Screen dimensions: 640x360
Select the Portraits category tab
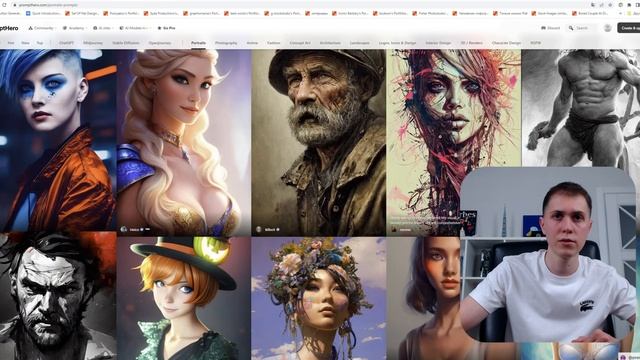click(x=198, y=43)
